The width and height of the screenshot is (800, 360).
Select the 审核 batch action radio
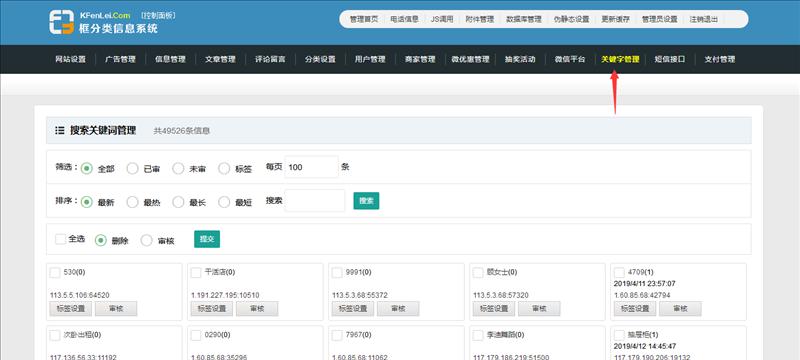(146, 240)
